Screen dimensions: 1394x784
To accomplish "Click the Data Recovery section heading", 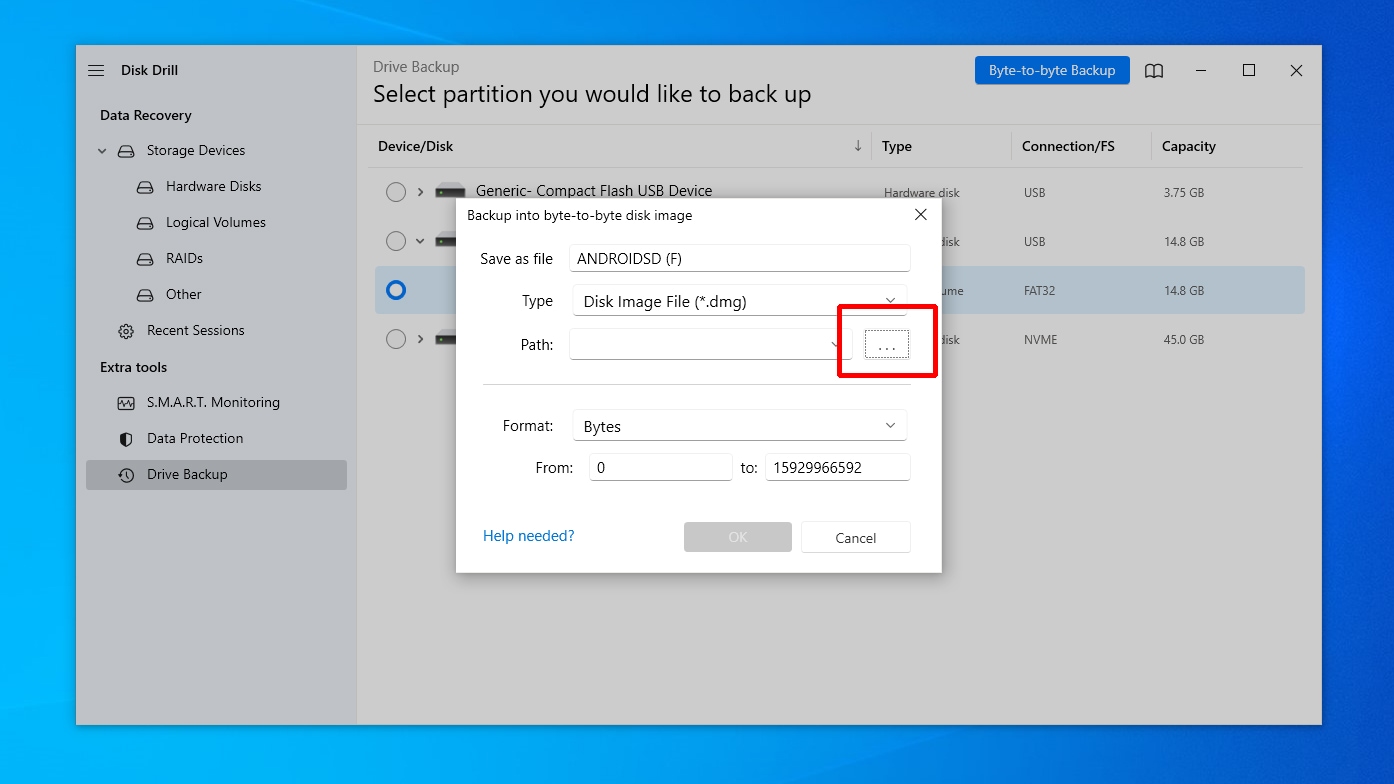I will pyautogui.click(x=146, y=115).
